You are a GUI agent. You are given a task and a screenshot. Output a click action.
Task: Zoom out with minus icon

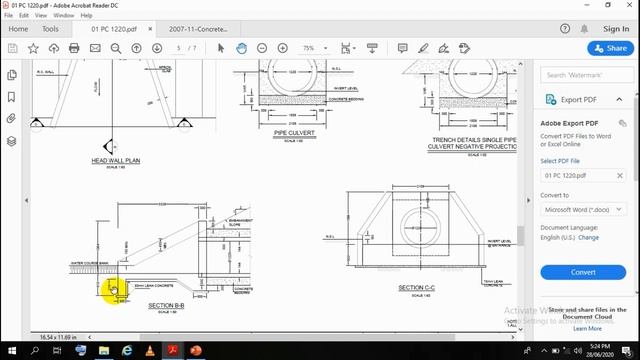click(x=262, y=48)
